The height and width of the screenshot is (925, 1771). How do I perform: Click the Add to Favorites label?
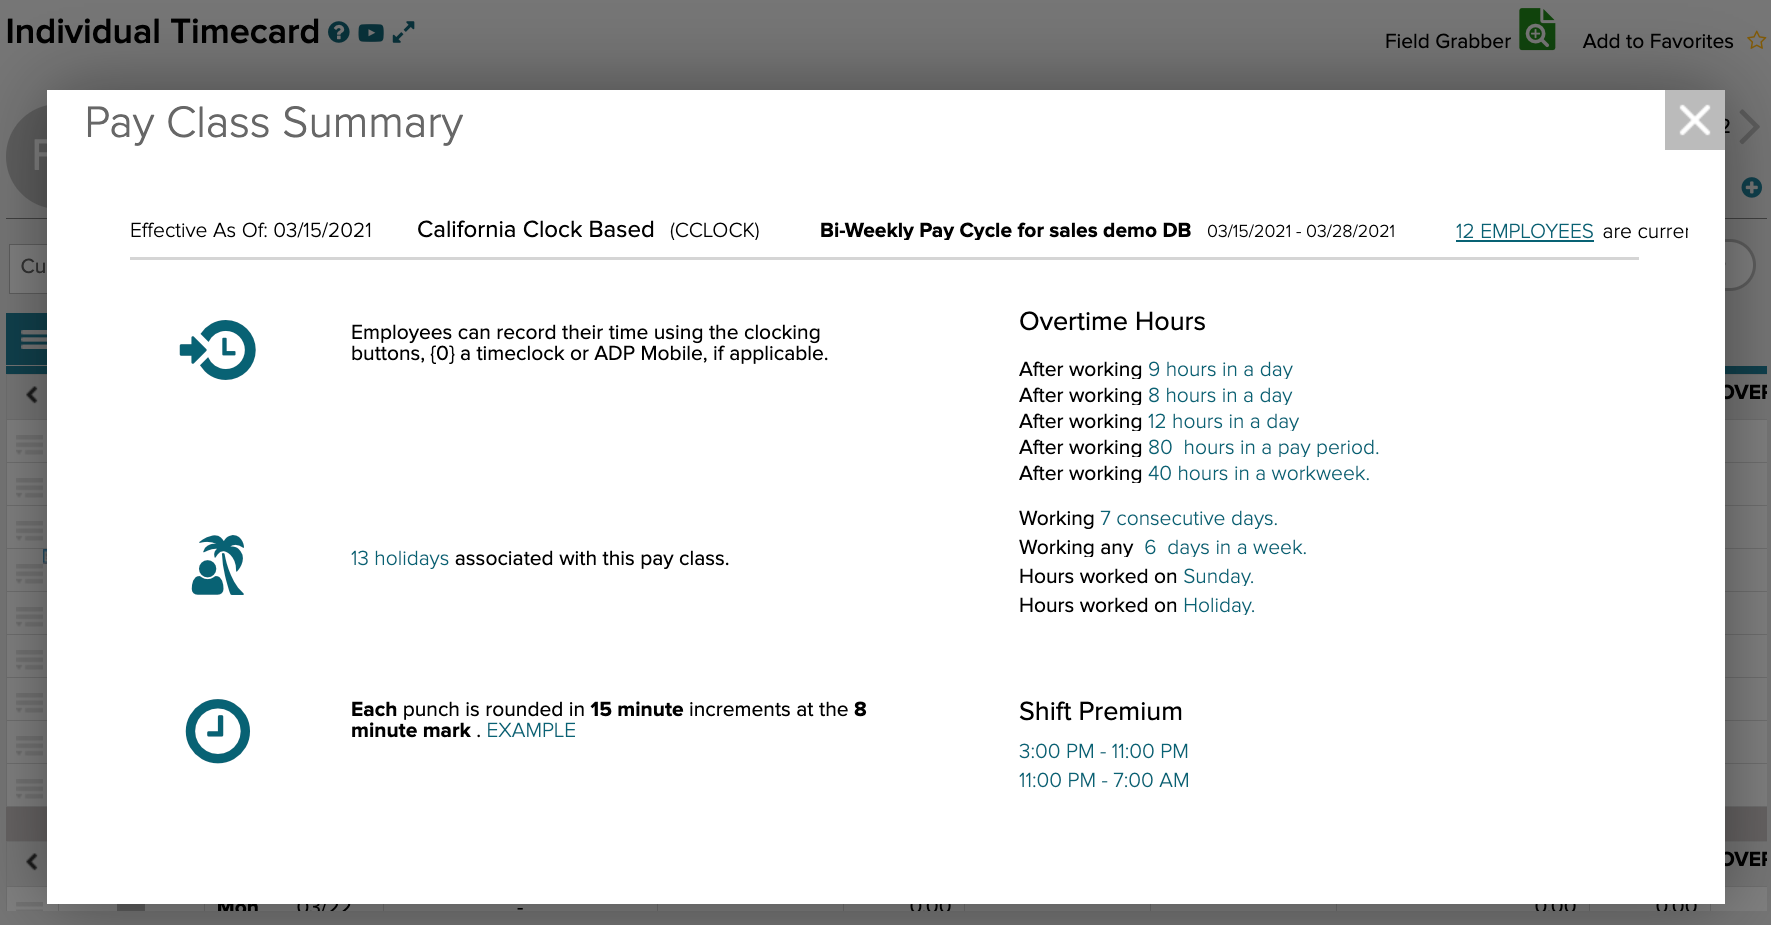pyautogui.click(x=1657, y=41)
